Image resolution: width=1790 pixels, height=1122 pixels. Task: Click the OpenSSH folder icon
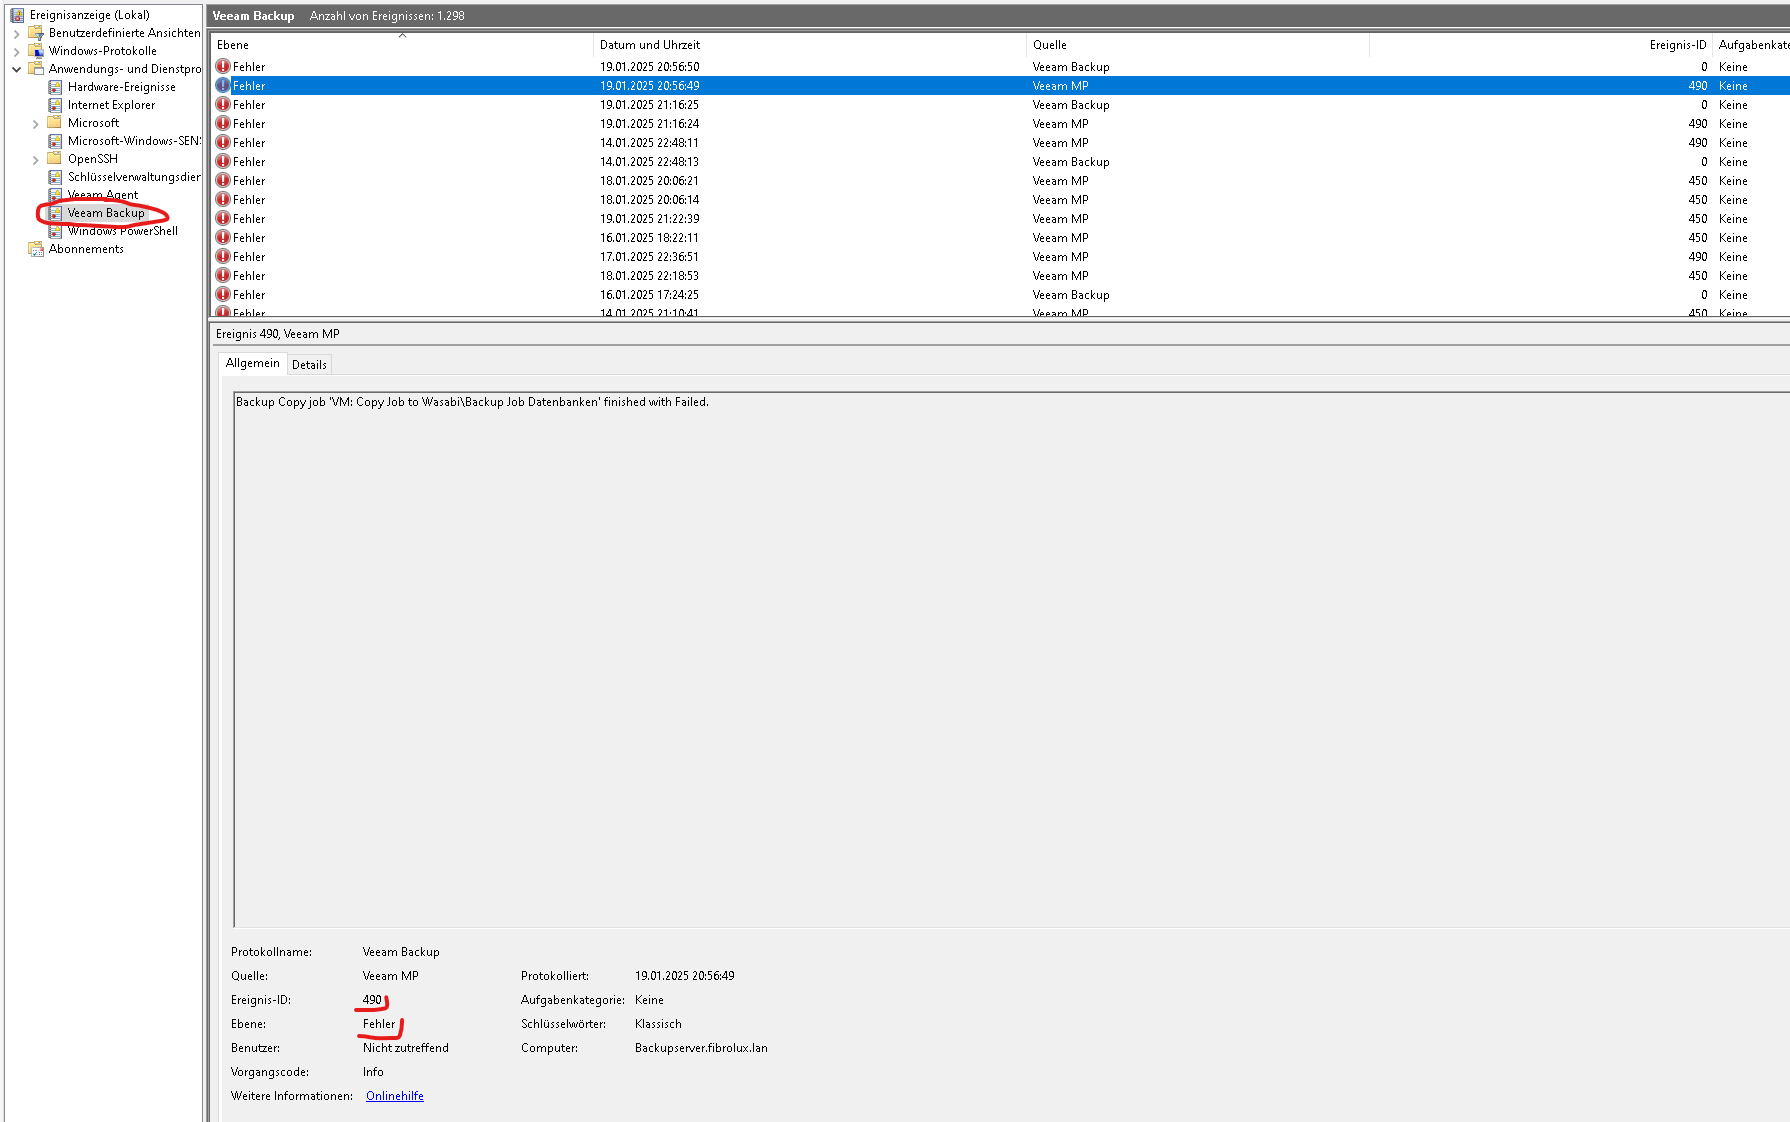(55, 159)
